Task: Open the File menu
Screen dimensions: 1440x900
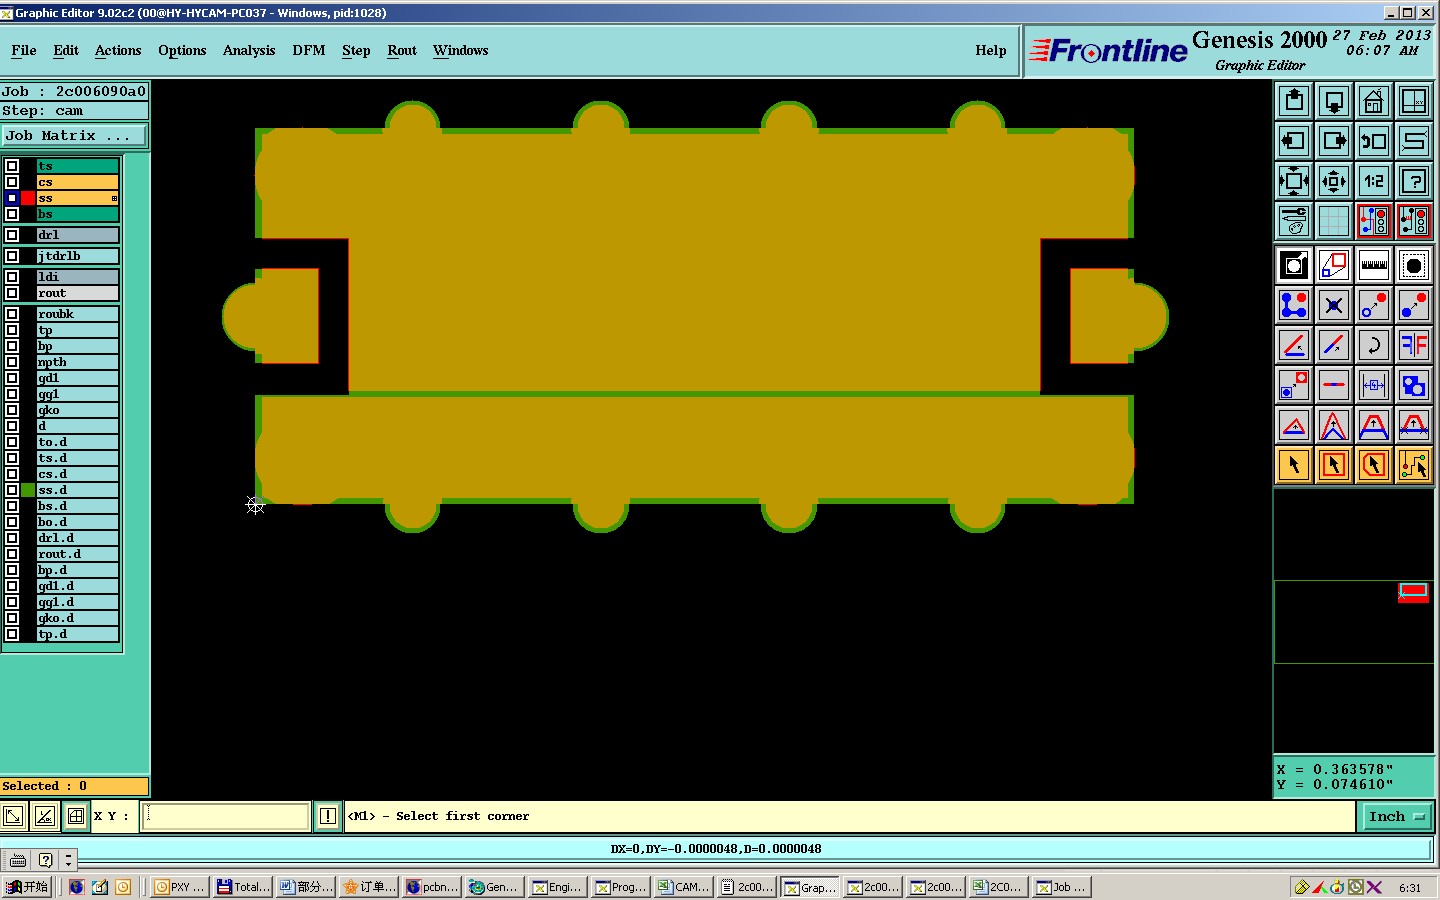Action: [24, 50]
